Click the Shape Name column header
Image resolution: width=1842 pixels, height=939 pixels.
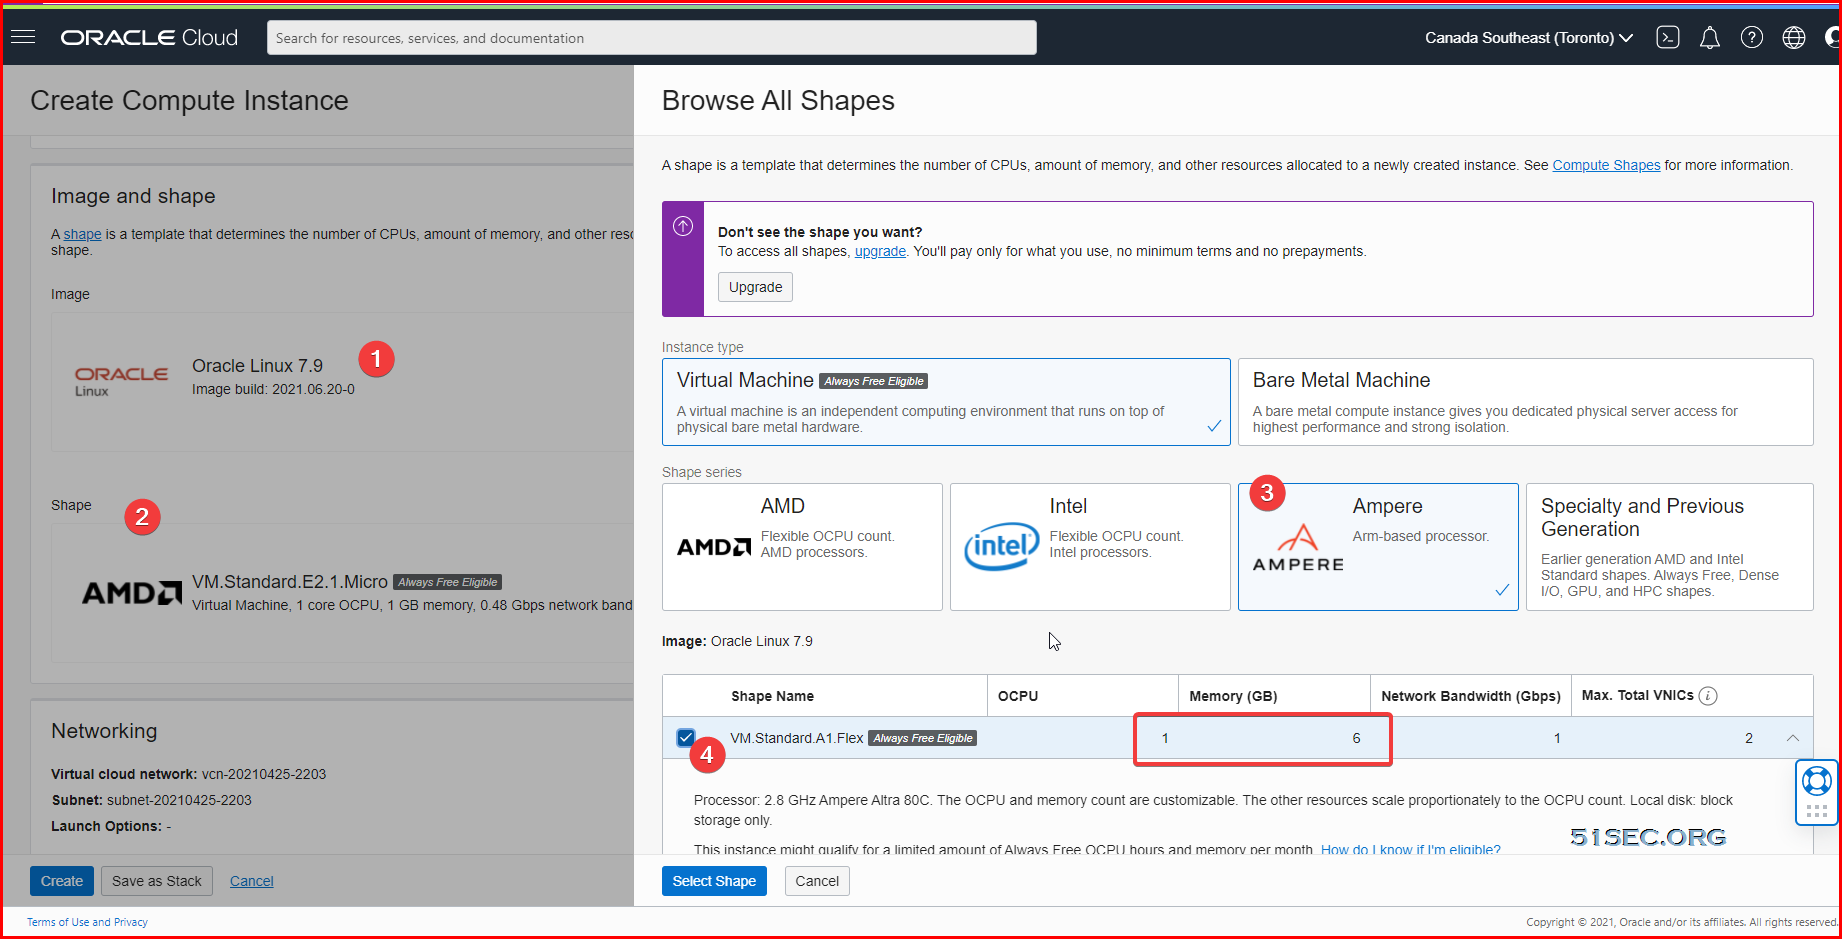point(772,696)
